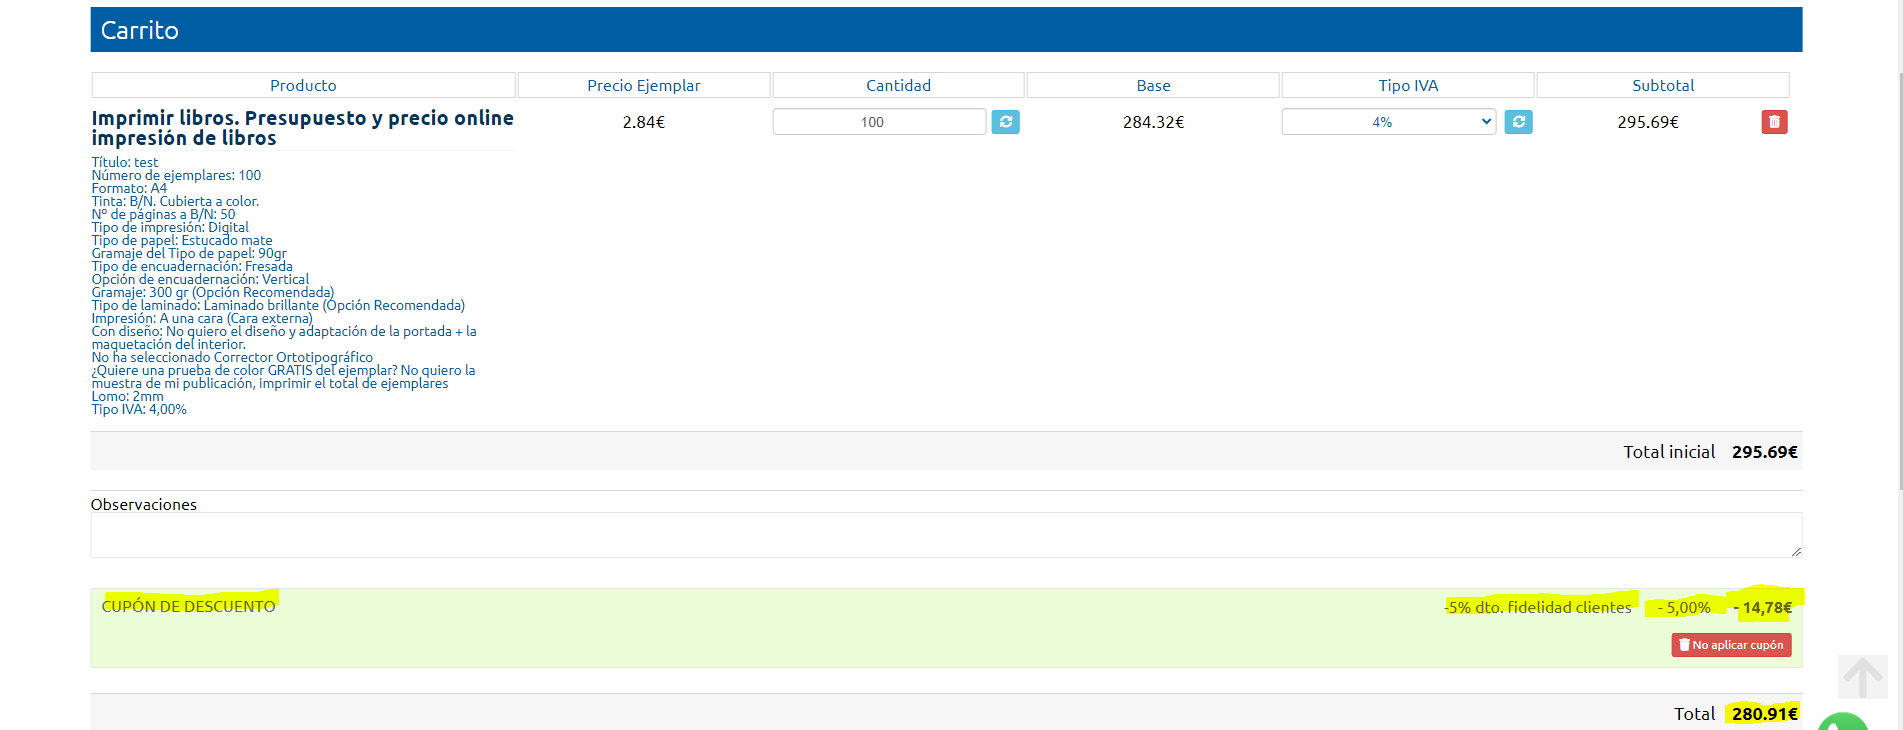The width and height of the screenshot is (1903, 730).
Task: Click the Tipo IVA column header
Action: [1408, 85]
